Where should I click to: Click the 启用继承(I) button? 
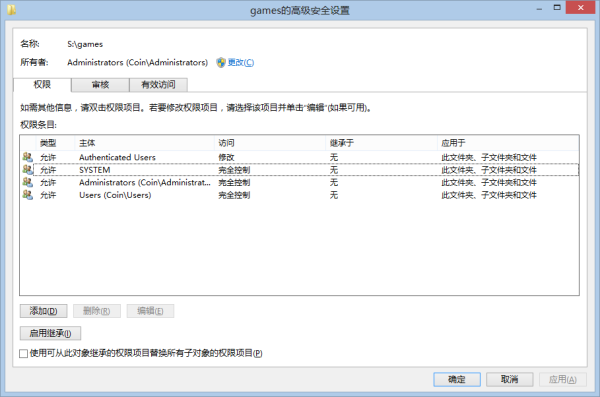tap(51, 333)
